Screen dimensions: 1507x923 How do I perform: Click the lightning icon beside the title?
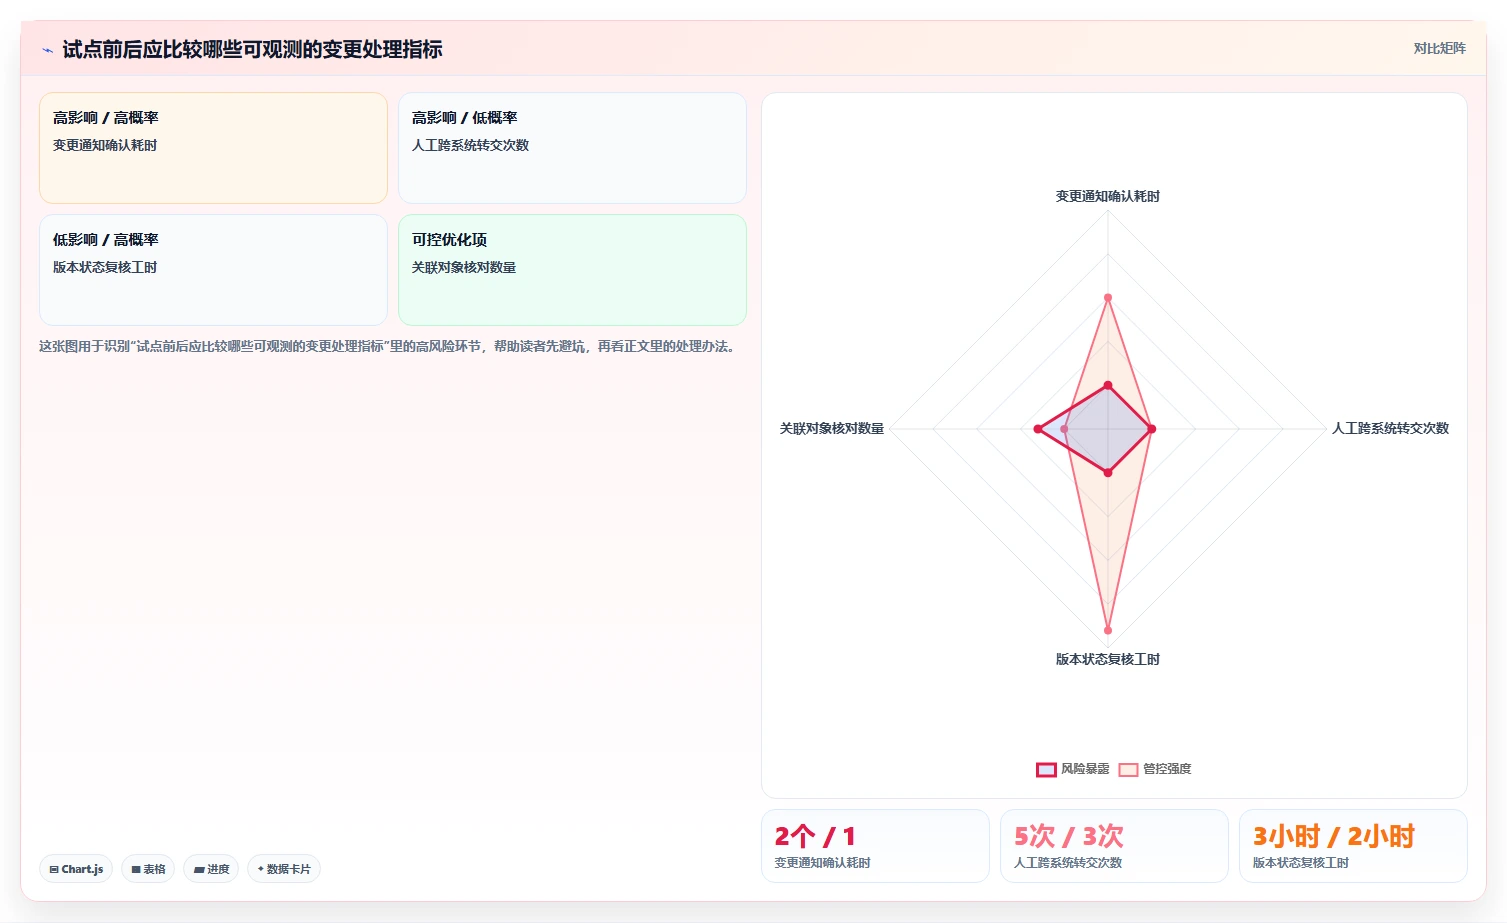point(47,50)
